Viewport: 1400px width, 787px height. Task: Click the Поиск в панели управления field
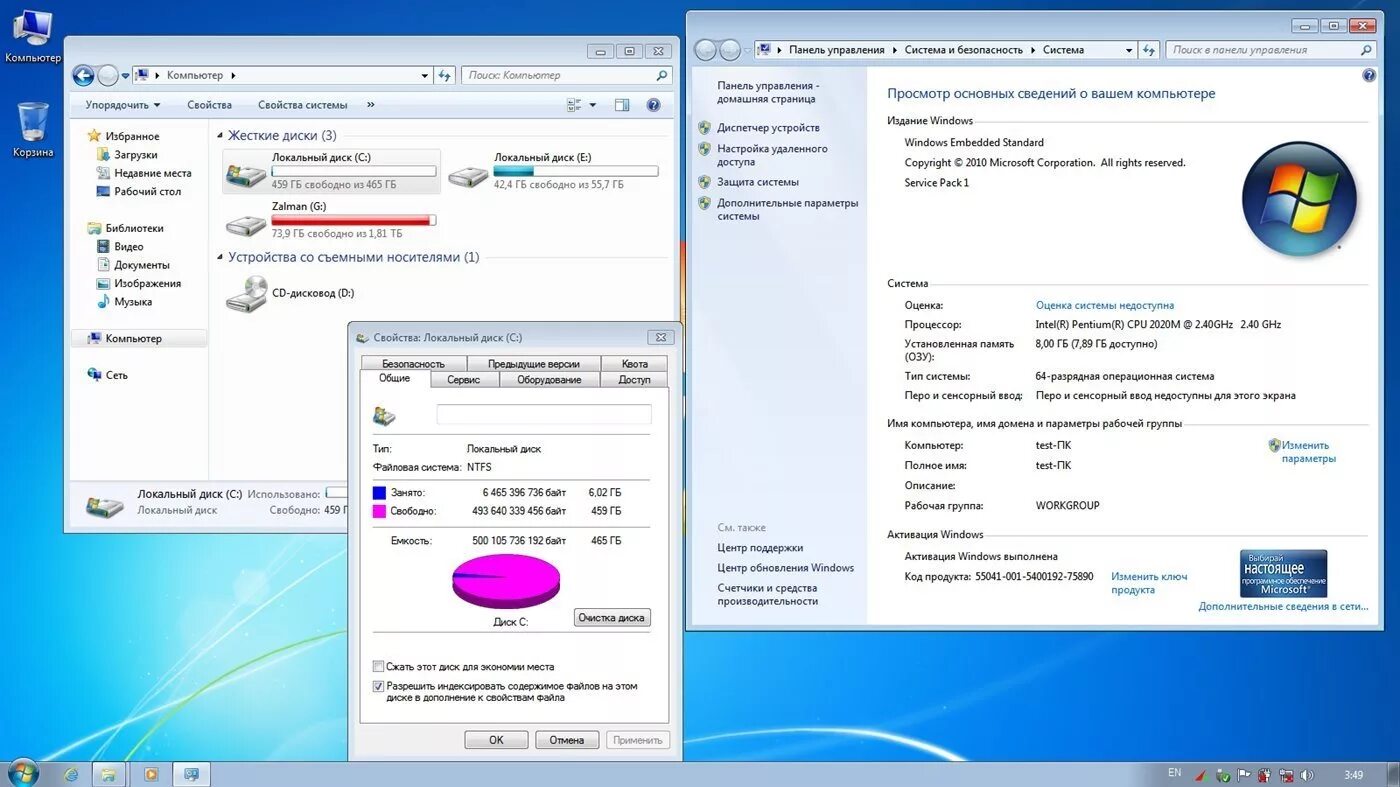1271,50
